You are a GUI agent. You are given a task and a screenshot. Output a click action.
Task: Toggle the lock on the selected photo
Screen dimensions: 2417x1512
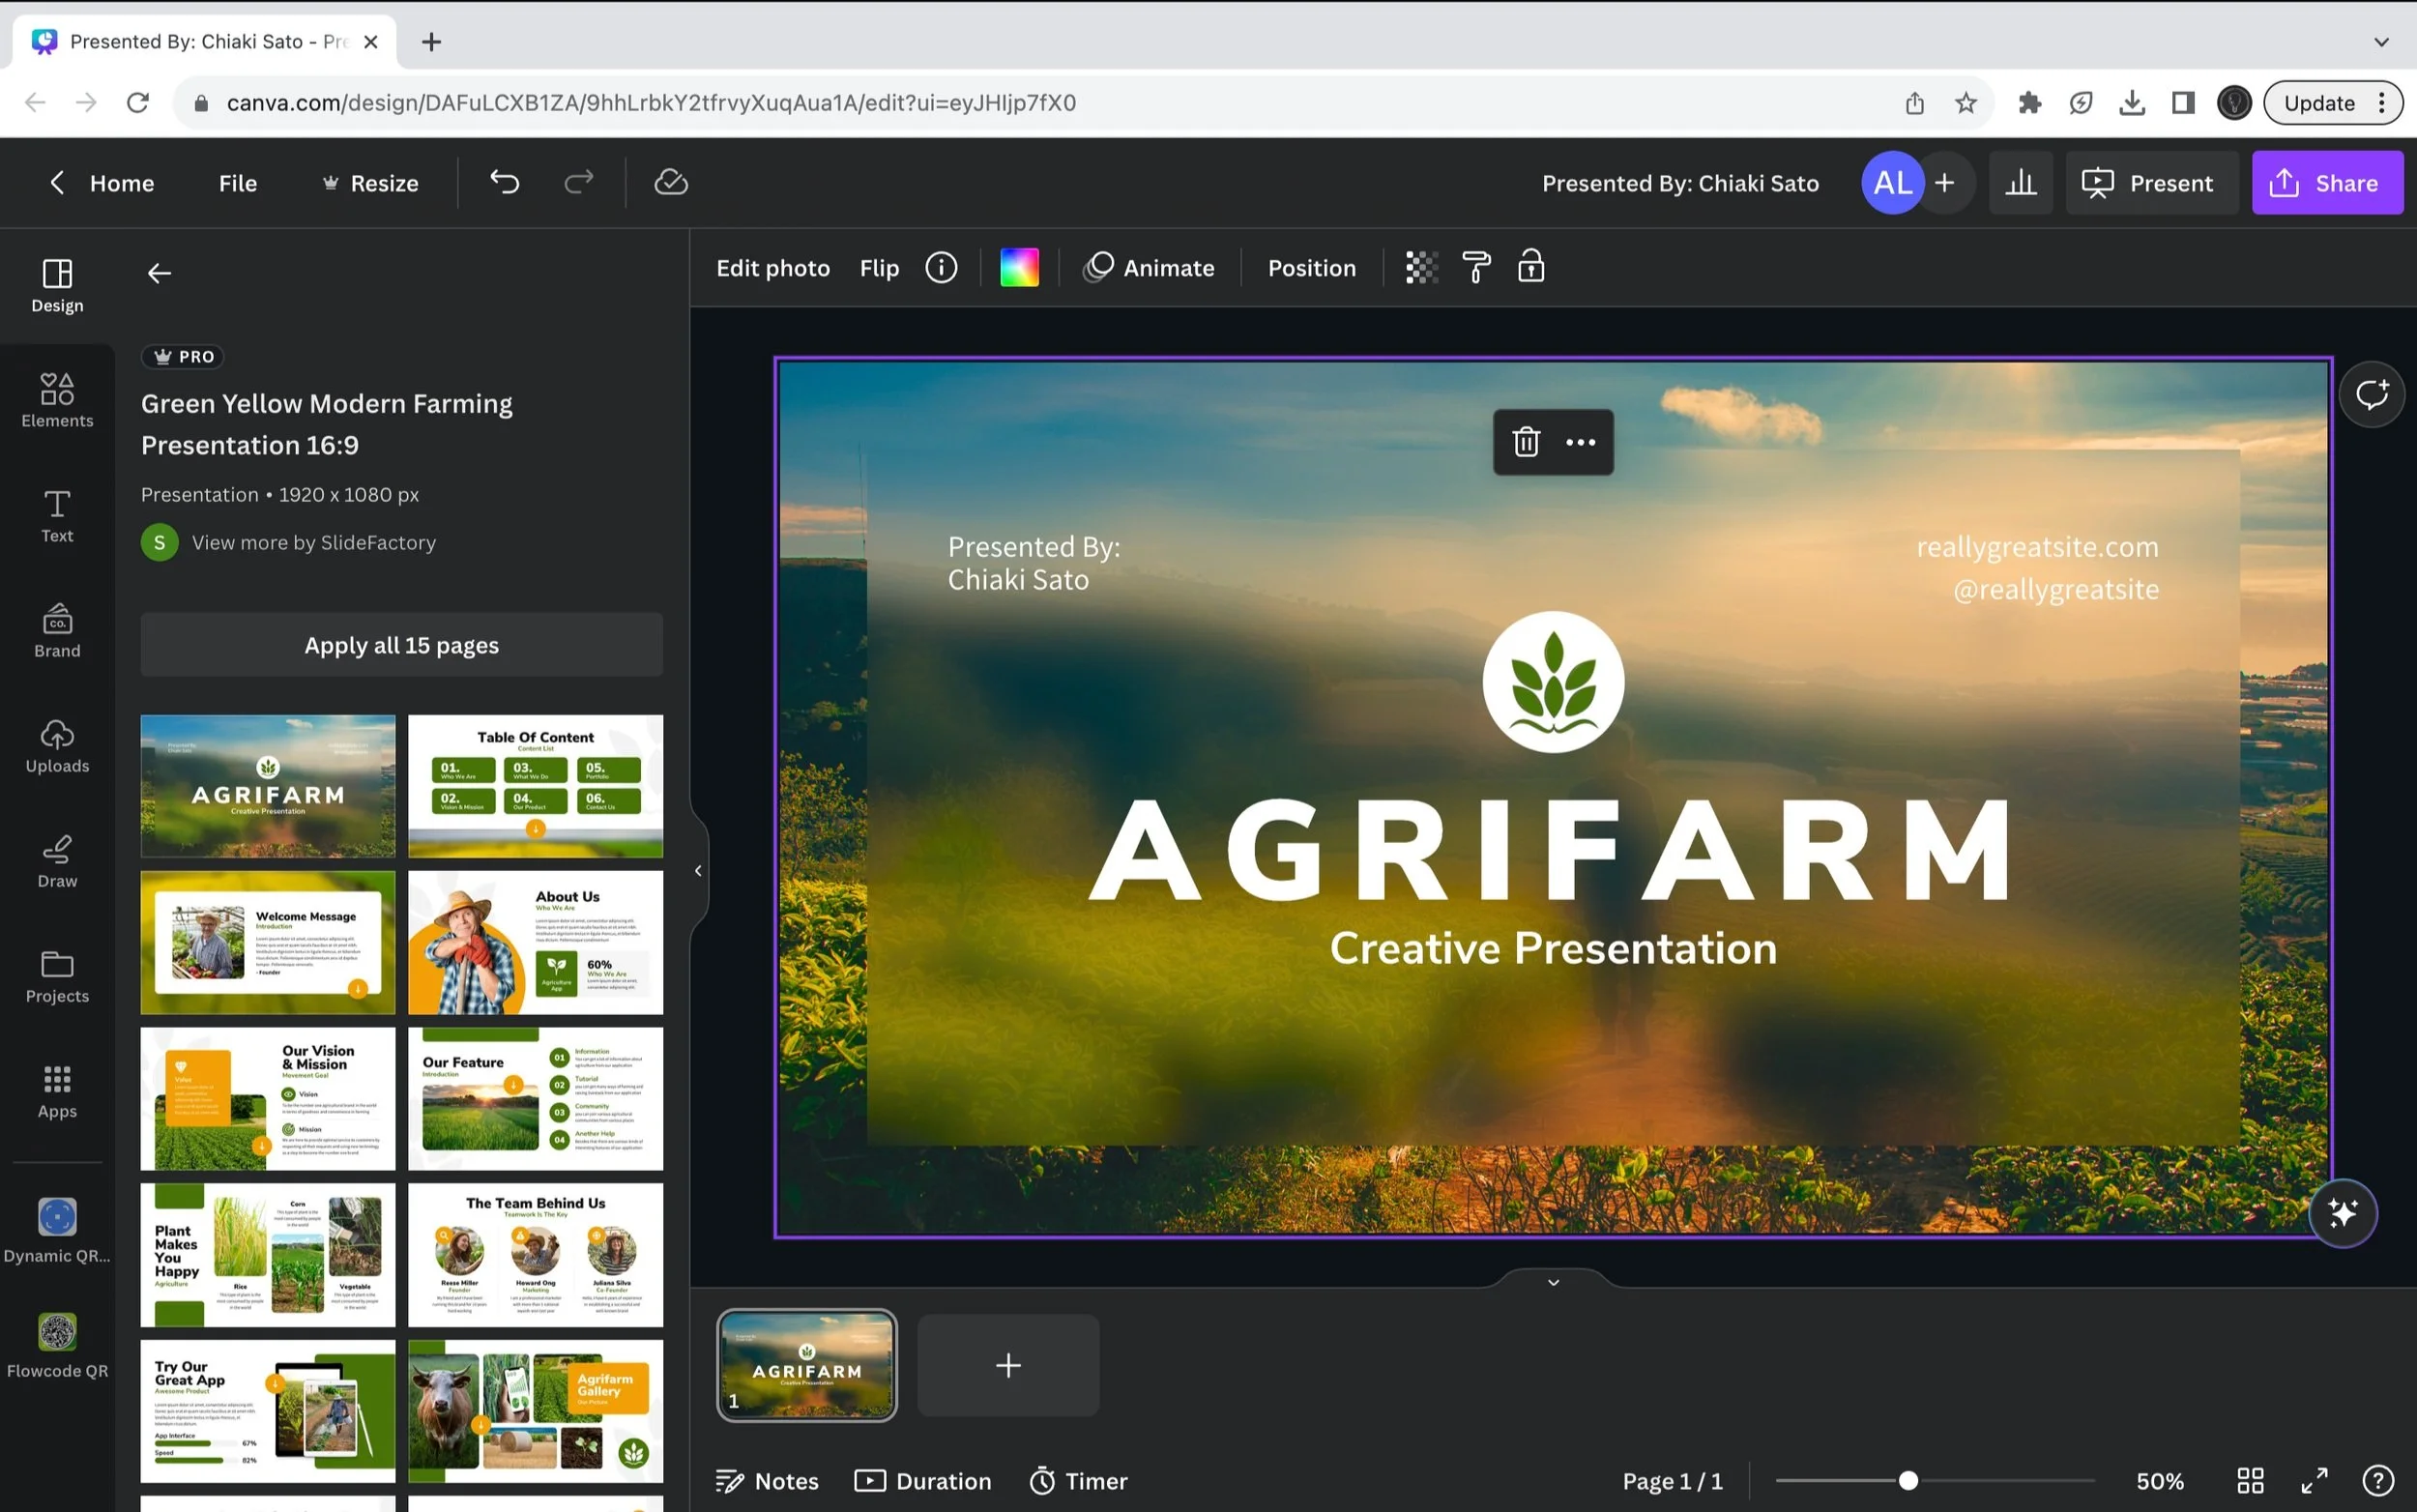coord(1530,267)
